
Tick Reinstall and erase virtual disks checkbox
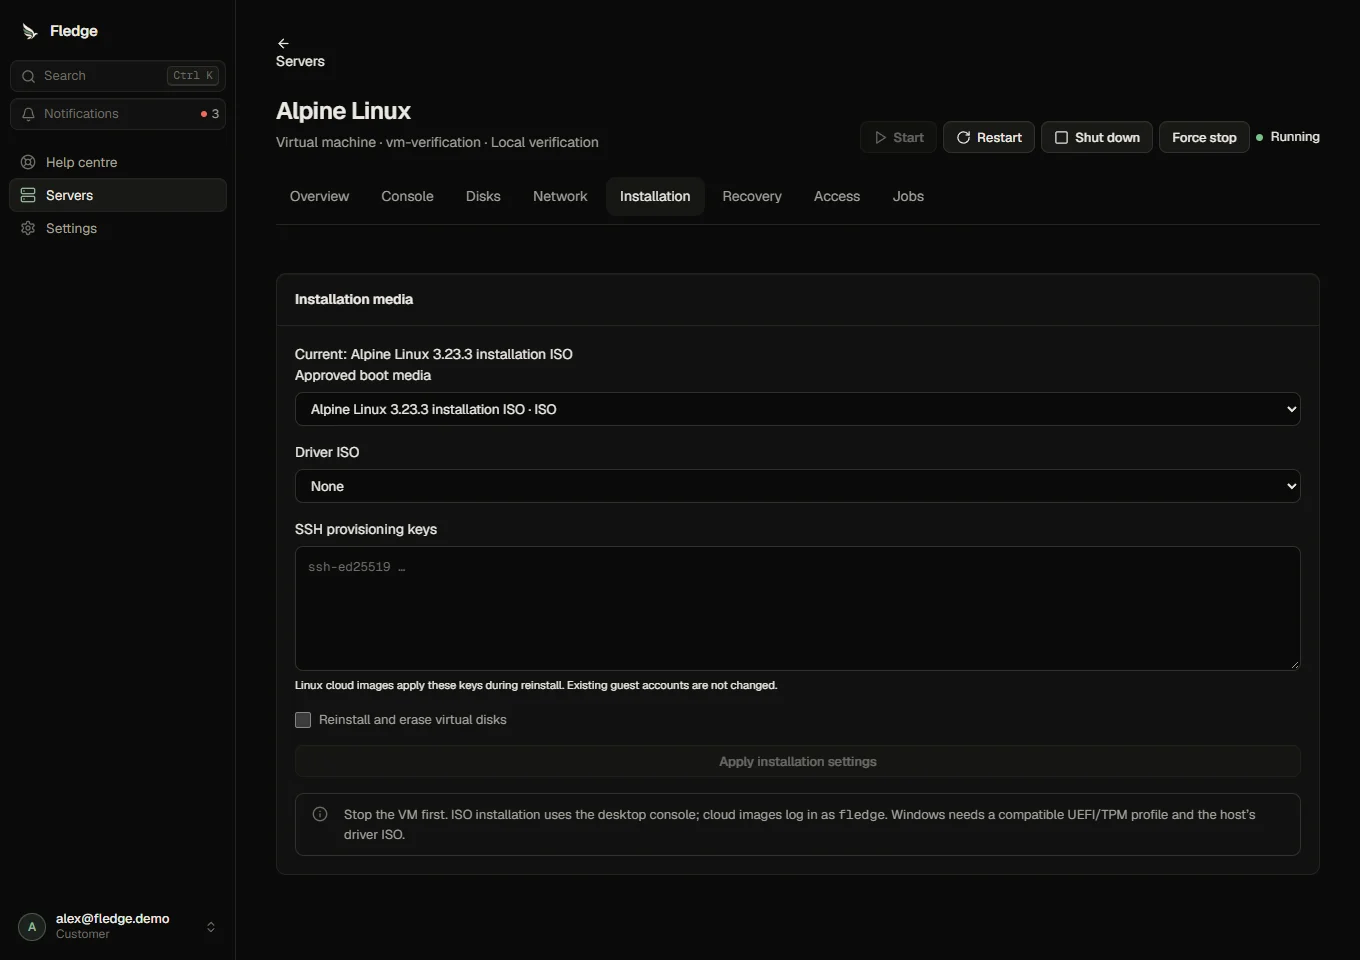(303, 720)
